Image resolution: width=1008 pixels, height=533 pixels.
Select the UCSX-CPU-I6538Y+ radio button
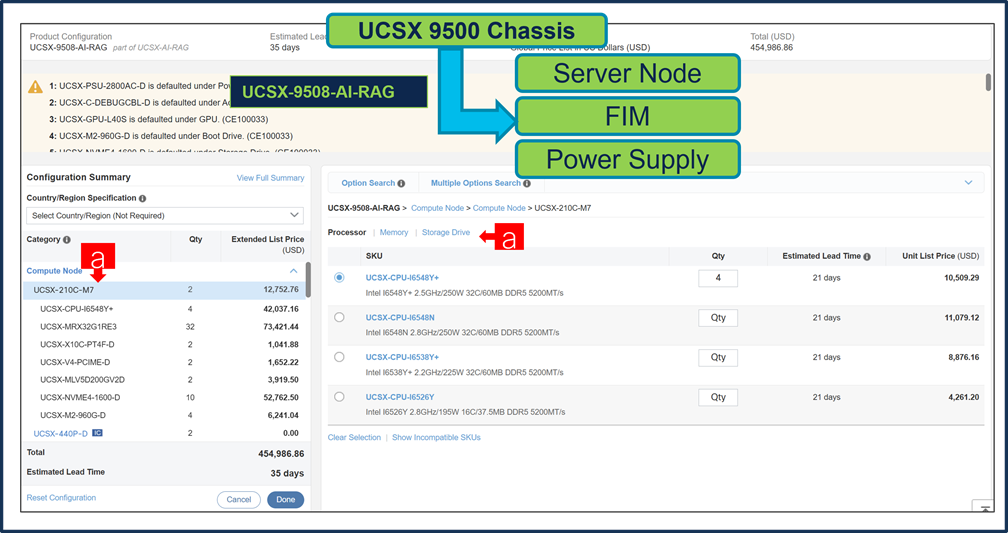[339, 357]
